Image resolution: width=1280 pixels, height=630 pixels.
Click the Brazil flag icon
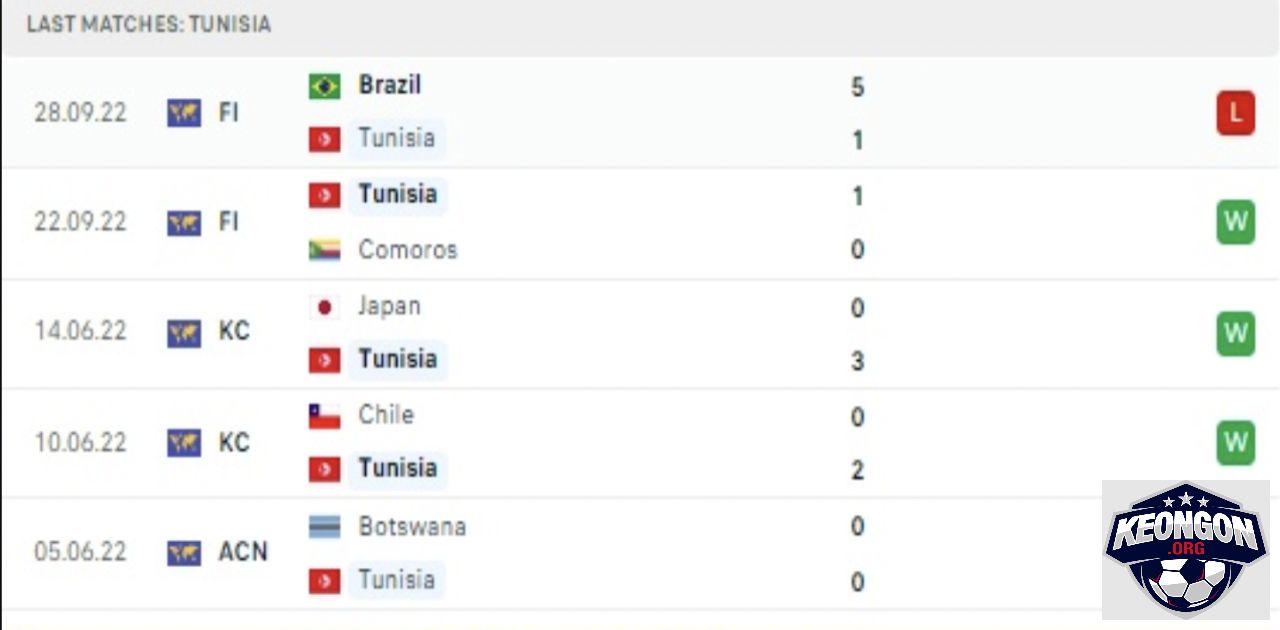(324, 86)
